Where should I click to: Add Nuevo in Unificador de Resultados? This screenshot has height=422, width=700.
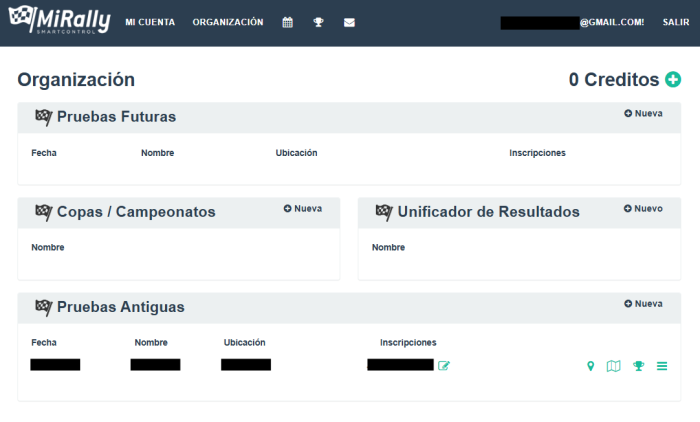pos(643,208)
